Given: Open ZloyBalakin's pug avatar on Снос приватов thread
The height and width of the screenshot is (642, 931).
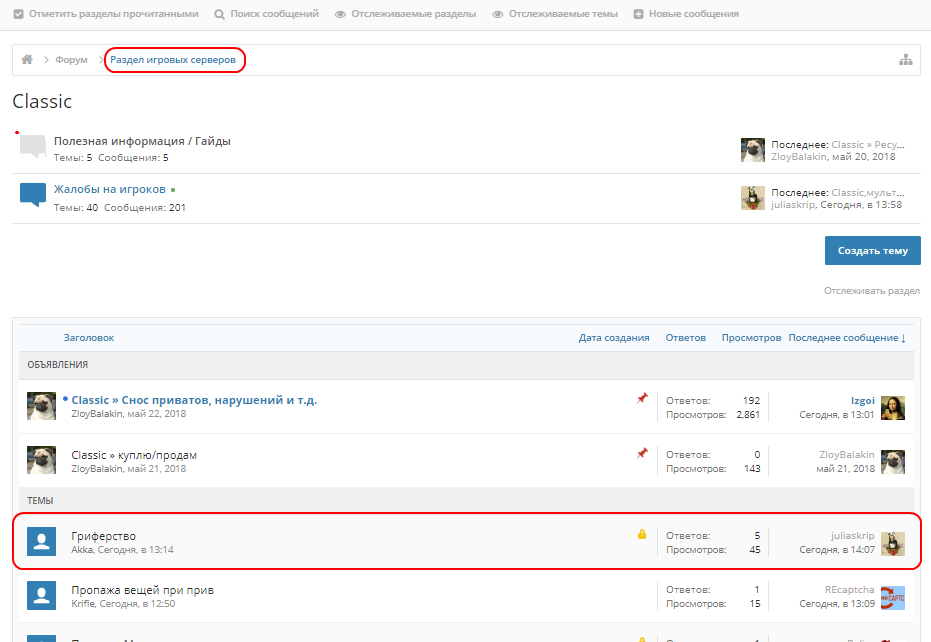Looking at the screenshot, I should pos(42,406).
